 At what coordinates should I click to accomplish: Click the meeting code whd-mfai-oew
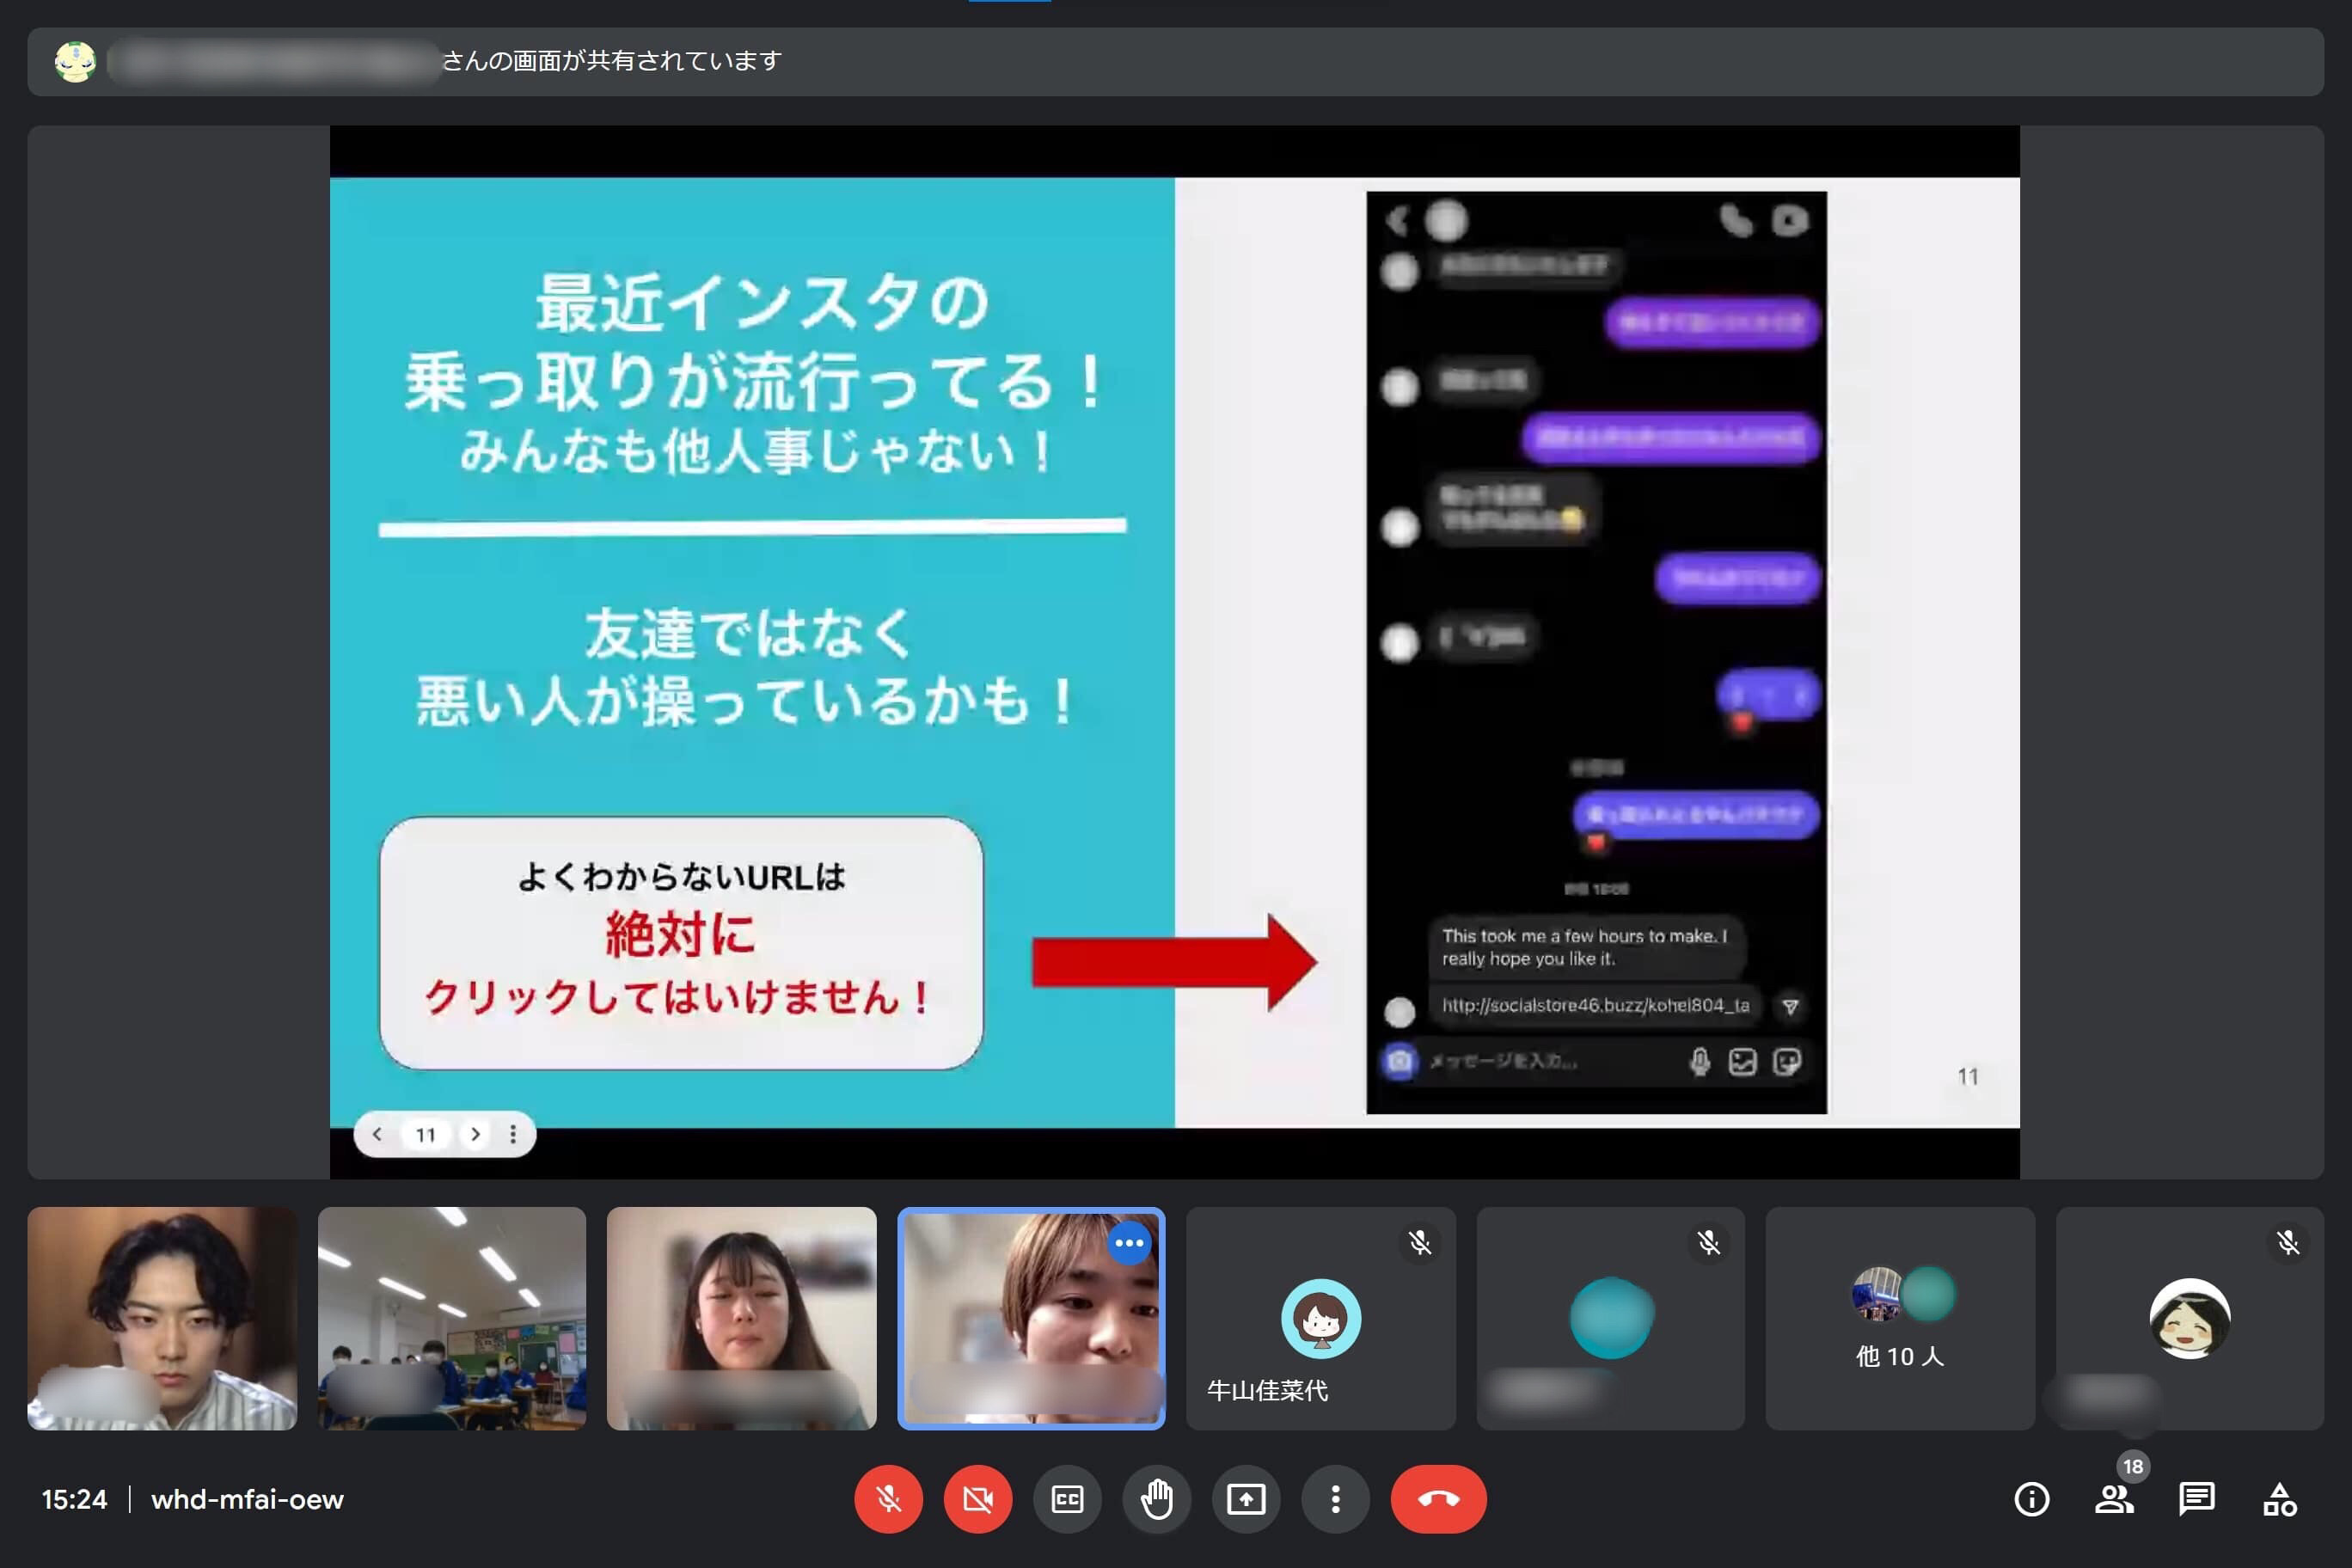point(247,1499)
